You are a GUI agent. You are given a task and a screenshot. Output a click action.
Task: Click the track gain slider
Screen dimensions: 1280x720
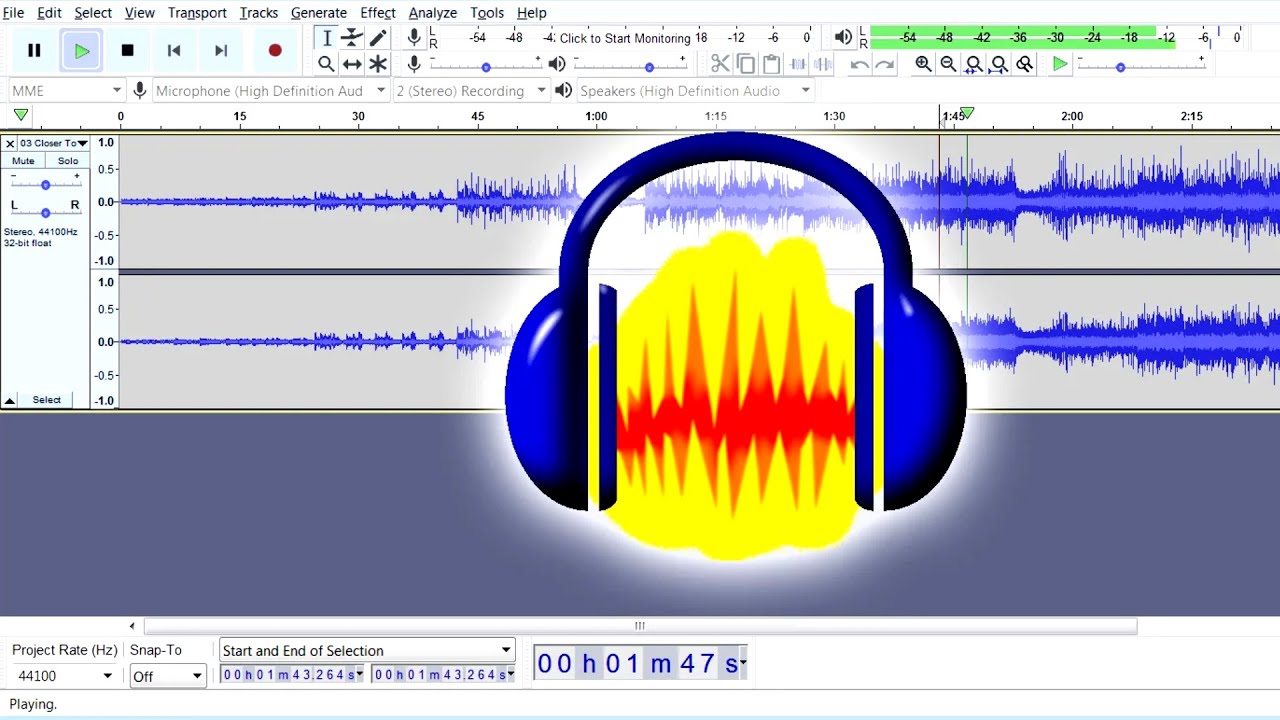coord(45,184)
